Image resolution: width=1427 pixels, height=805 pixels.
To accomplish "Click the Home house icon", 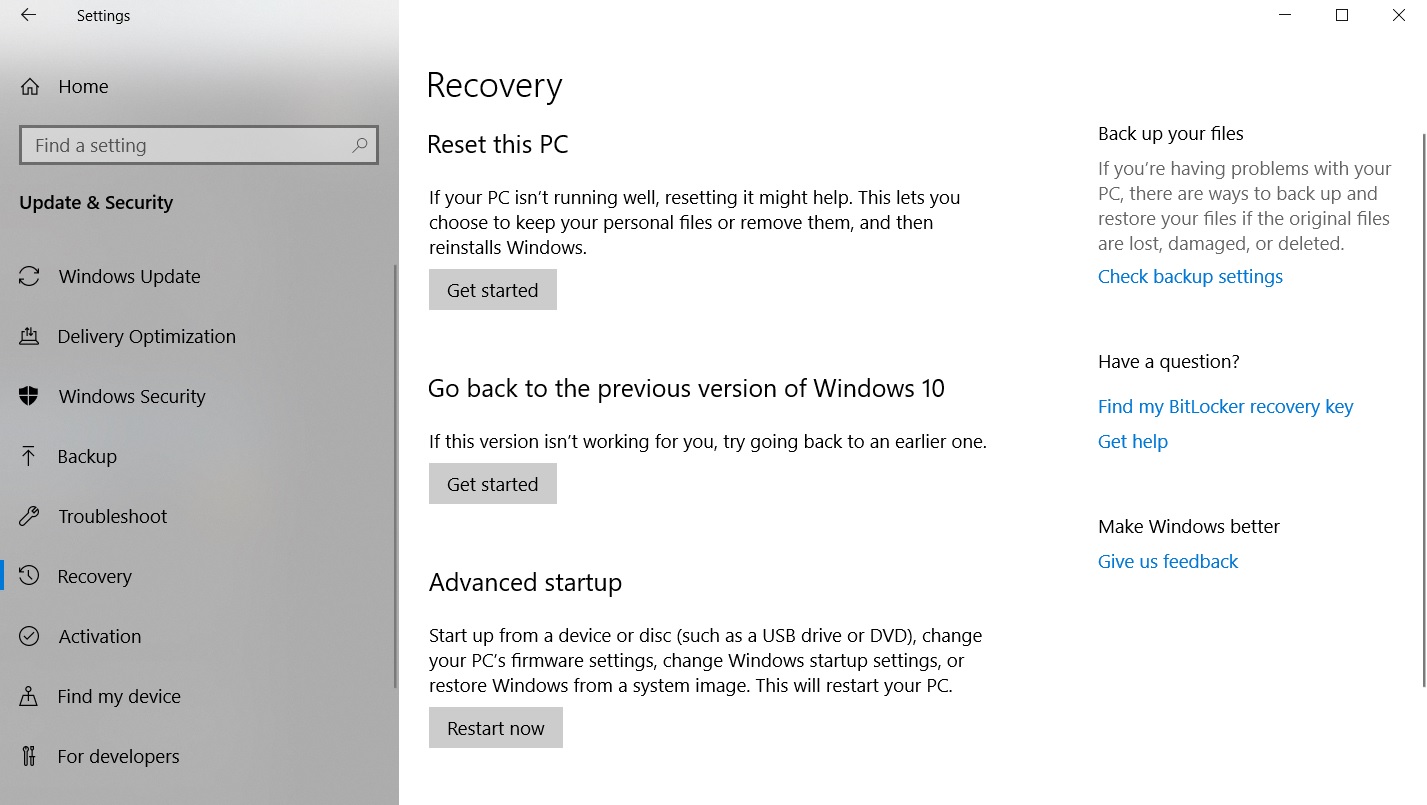I will pos(30,87).
